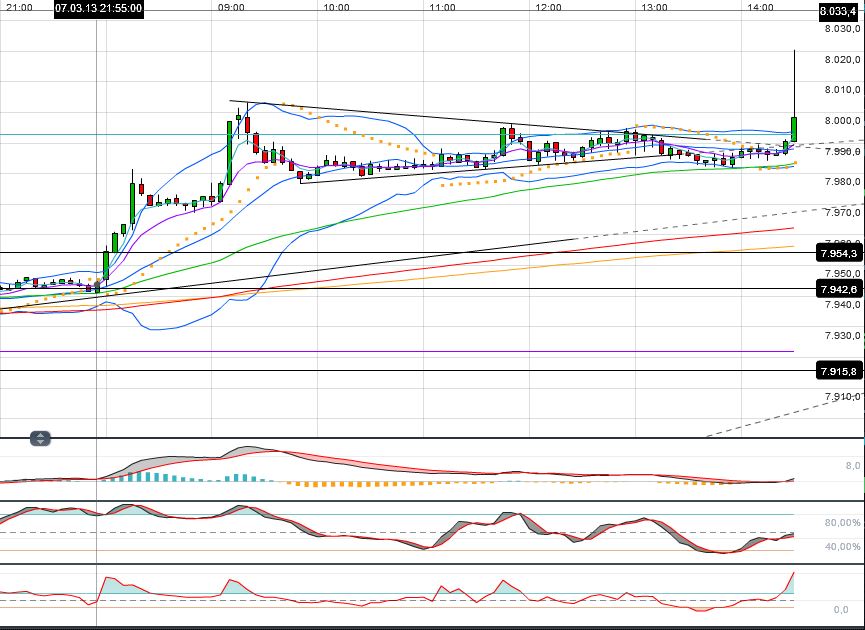
Task: Click the 09:00 time axis label
Action: tap(231, 8)
